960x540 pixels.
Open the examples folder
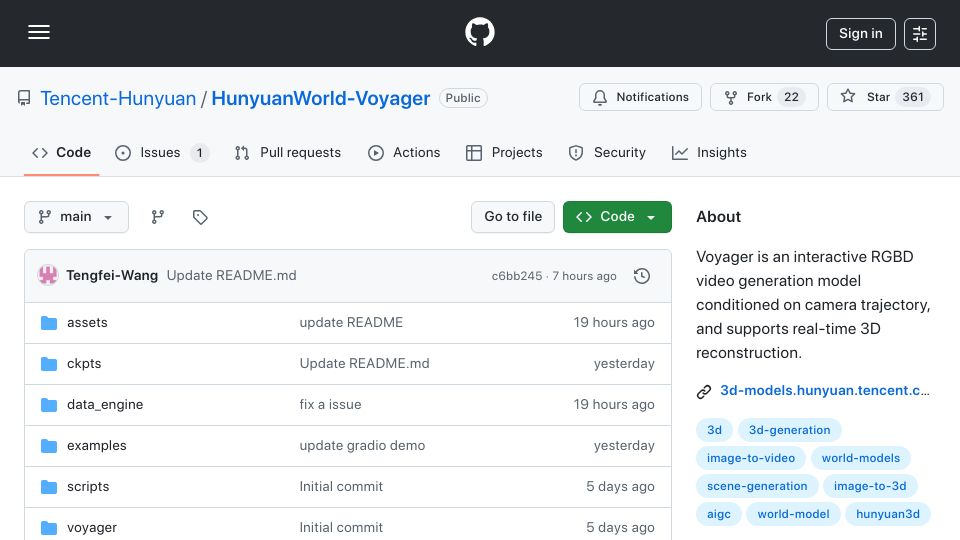pyautogui.click(x=97, y=446)
